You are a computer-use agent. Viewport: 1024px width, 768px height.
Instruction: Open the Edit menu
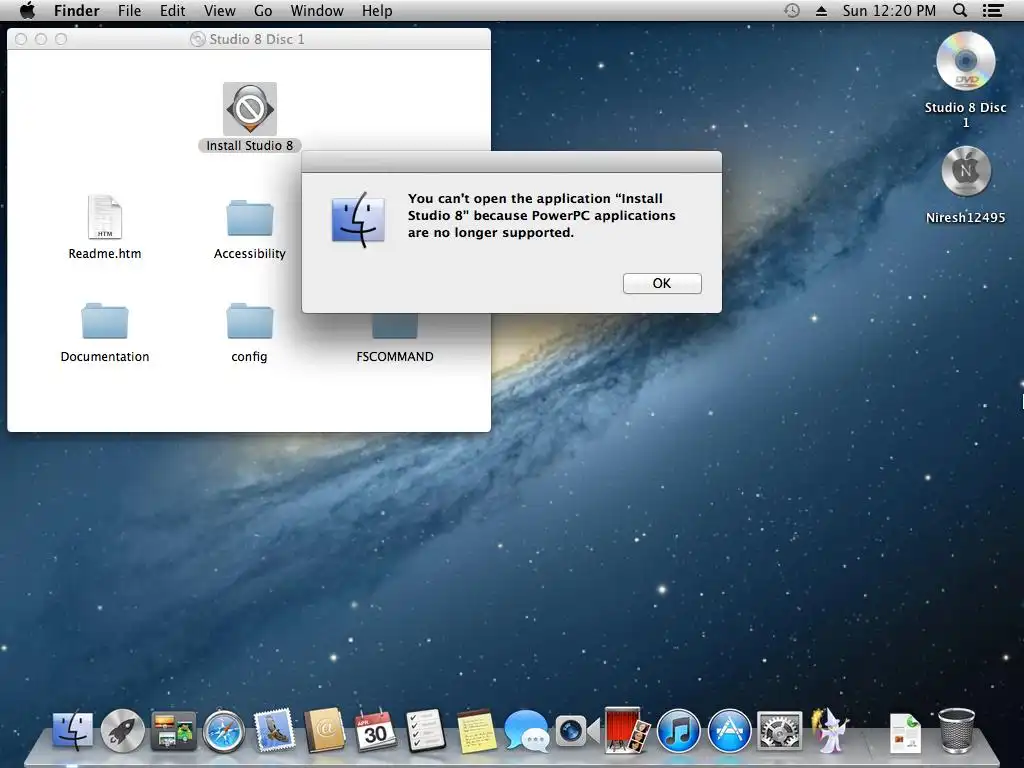coord(172,10)
